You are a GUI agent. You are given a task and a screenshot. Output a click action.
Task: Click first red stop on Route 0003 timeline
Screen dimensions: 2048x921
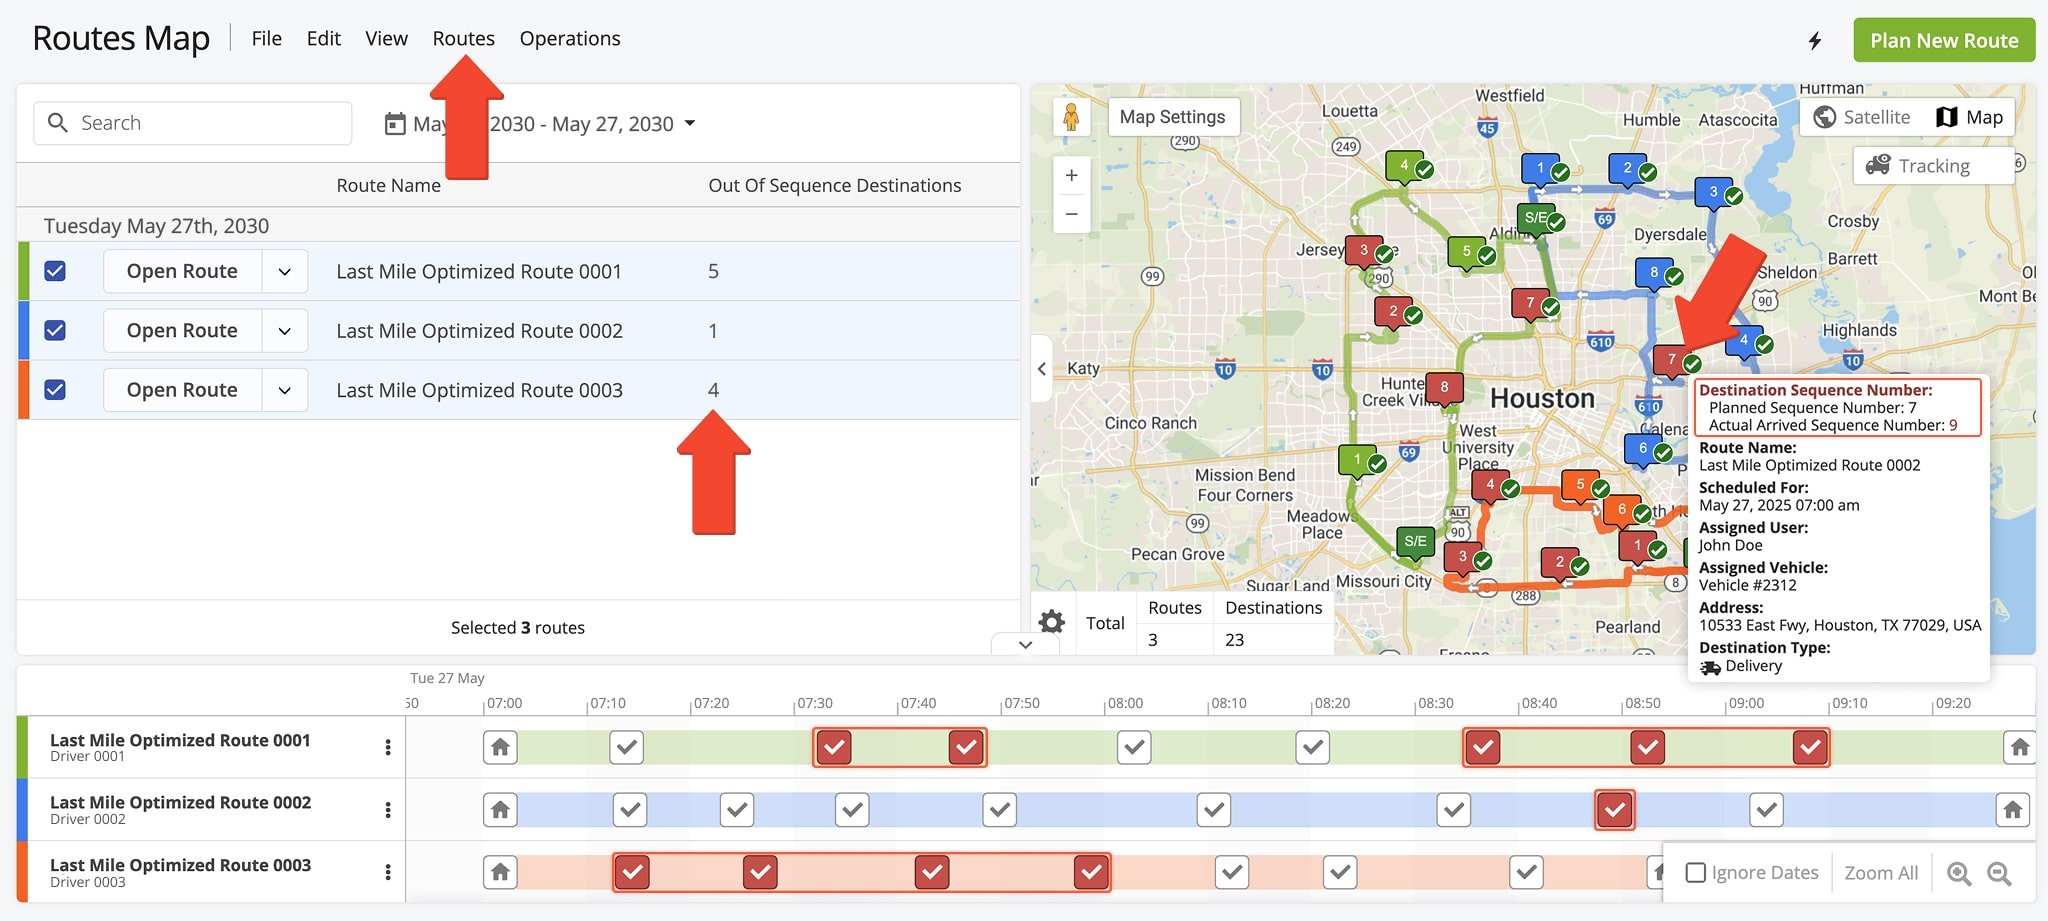click(631, 872)
